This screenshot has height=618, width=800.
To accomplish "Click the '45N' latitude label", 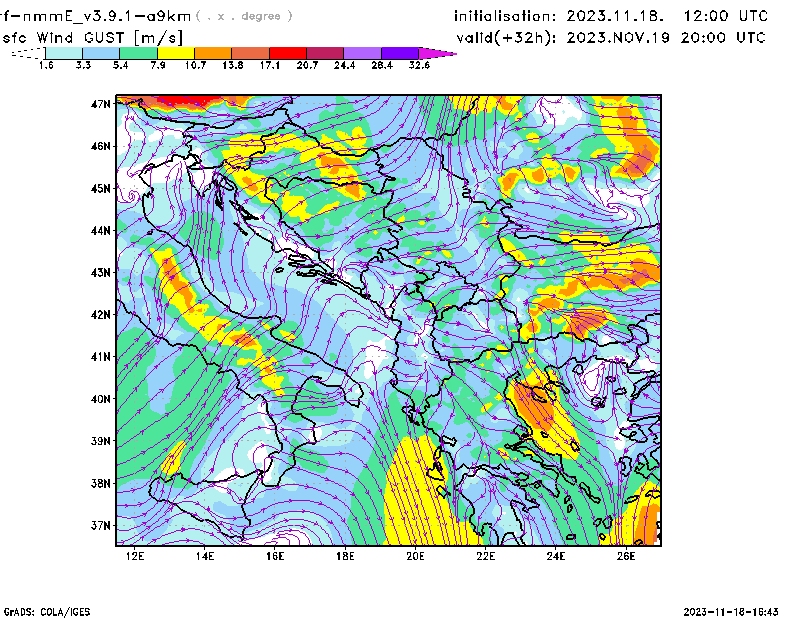I will (101, 188).
